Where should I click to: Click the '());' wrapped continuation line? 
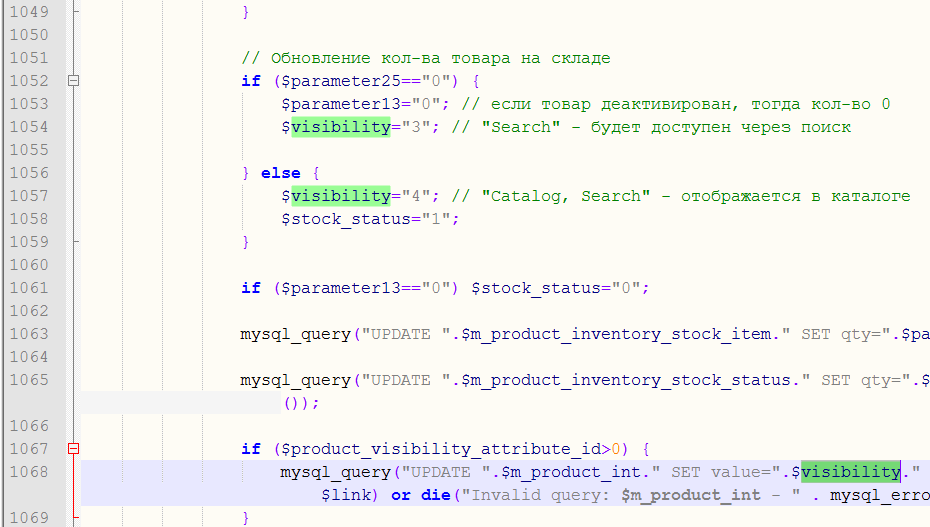(301, 403)
